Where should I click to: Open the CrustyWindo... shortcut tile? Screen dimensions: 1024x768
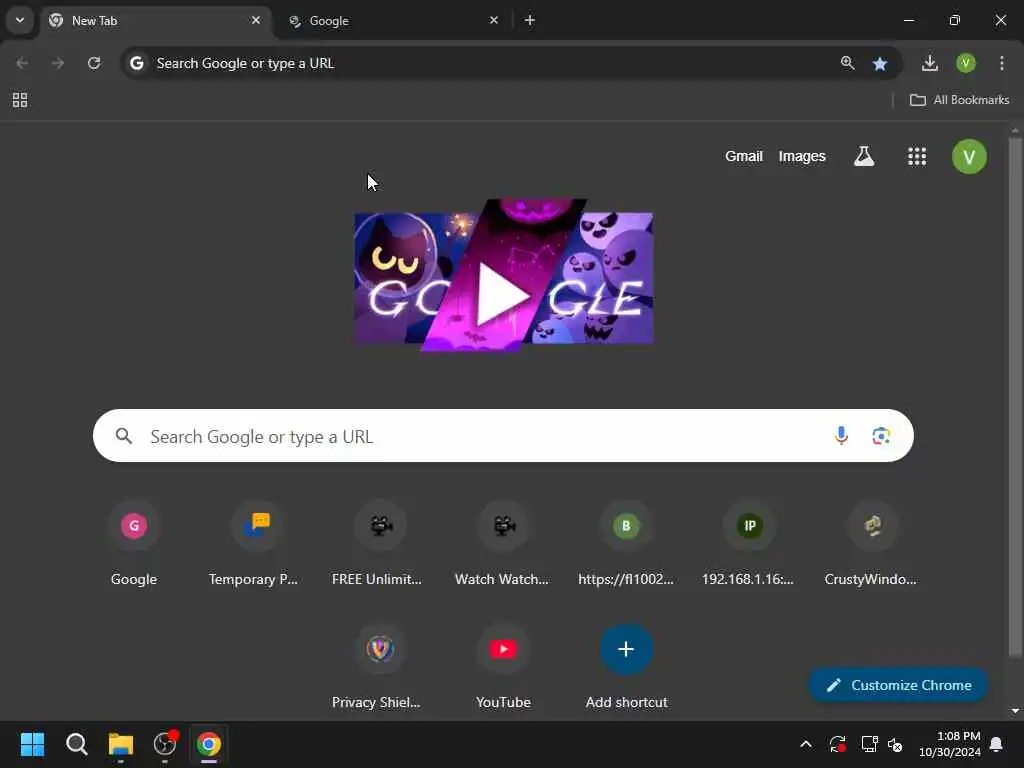(872, 545)
